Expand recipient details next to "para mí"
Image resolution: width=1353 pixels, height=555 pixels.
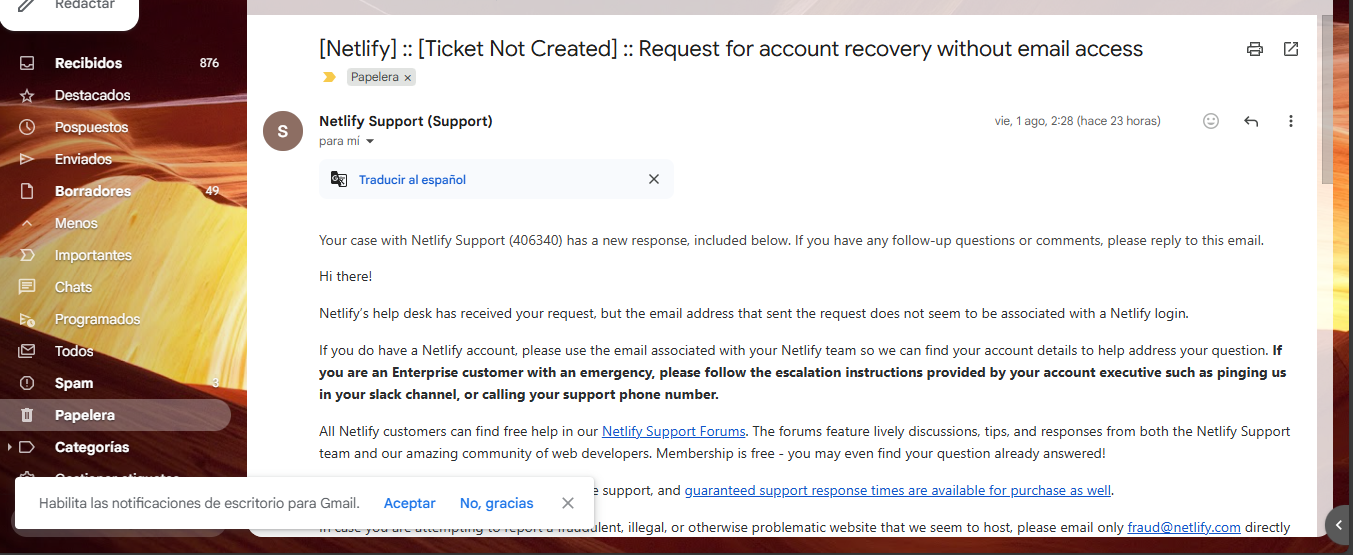pos(370,142)
